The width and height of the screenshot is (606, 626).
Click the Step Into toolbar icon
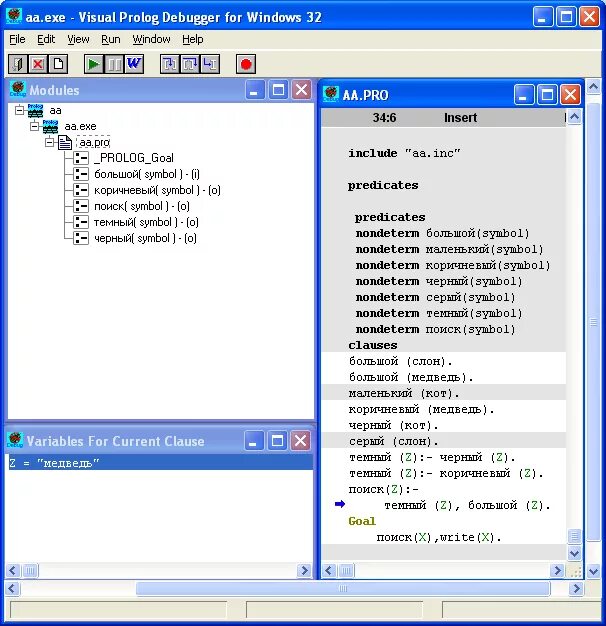point(170,64)
